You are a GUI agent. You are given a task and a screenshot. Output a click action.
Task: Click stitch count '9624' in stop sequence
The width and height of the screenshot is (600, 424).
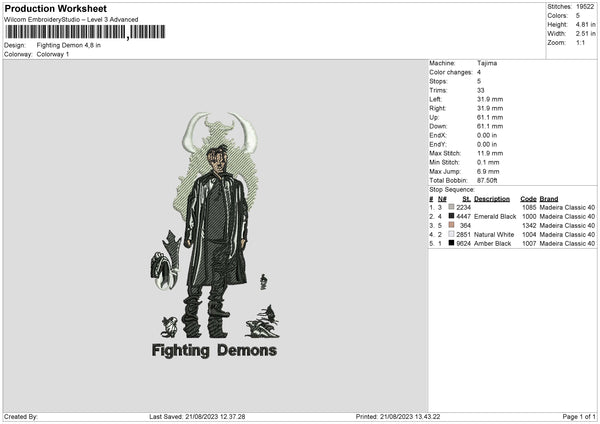point(463,244)
